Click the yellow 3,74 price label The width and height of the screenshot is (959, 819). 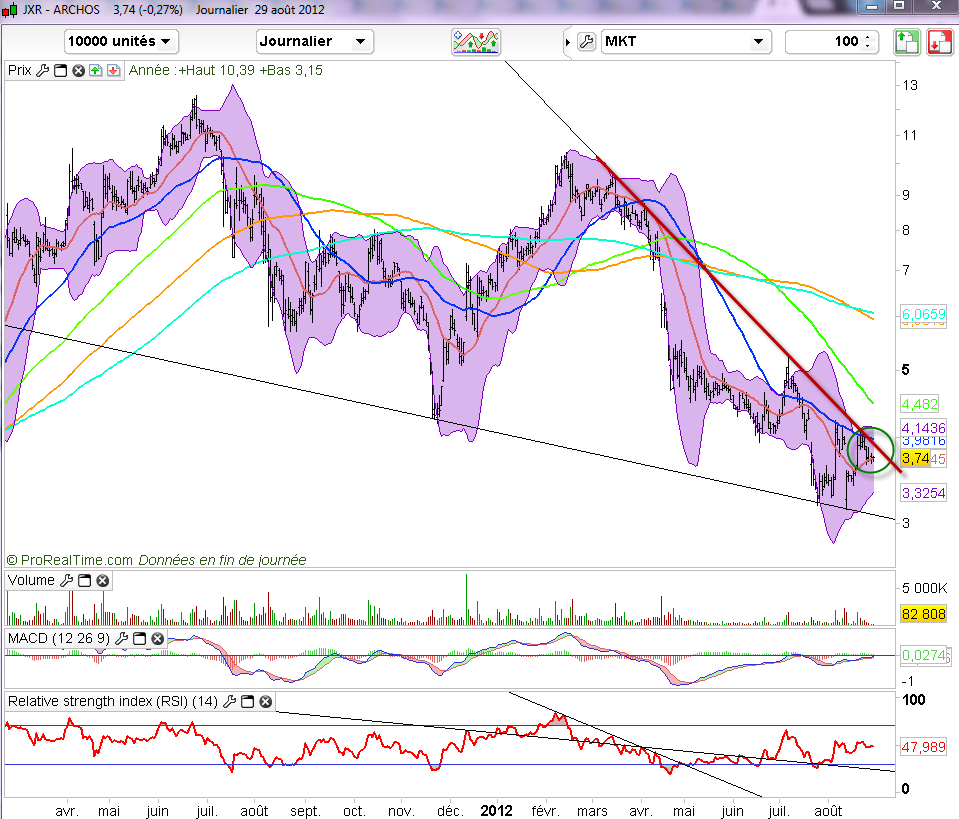[x=916, y=457]
